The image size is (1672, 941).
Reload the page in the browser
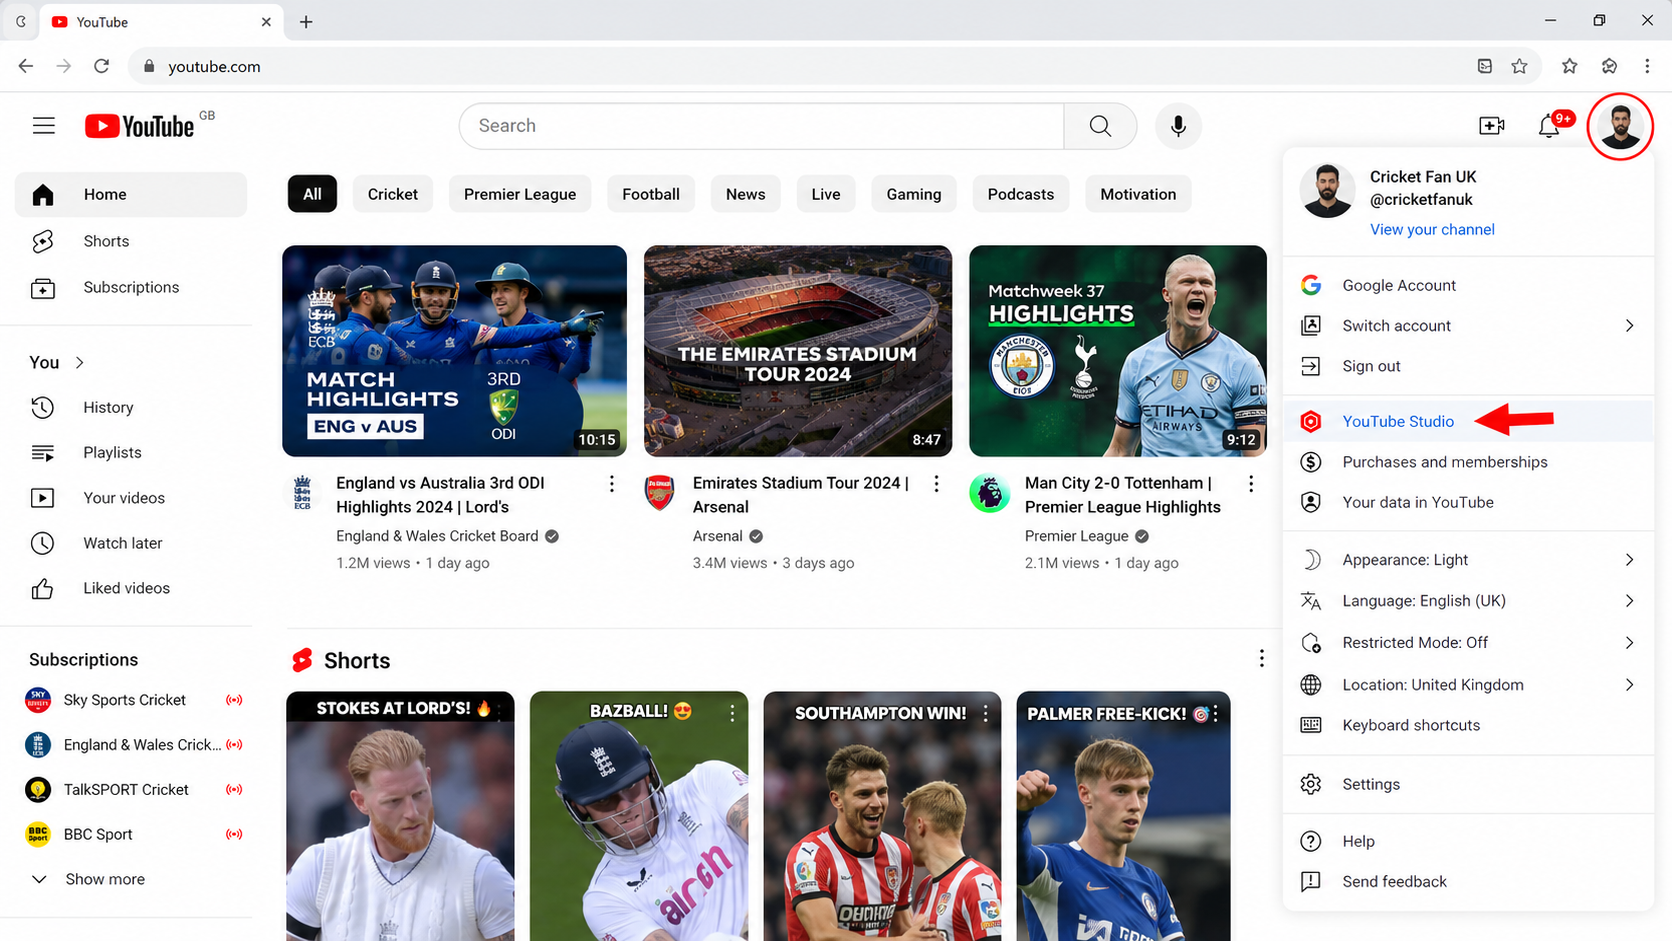coord(102,66)
